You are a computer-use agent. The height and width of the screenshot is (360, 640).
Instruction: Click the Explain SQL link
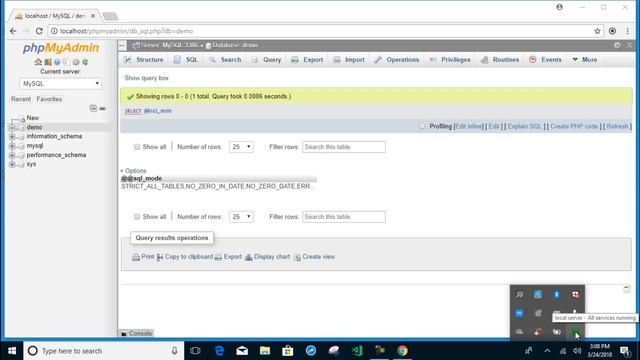(525, 127)
